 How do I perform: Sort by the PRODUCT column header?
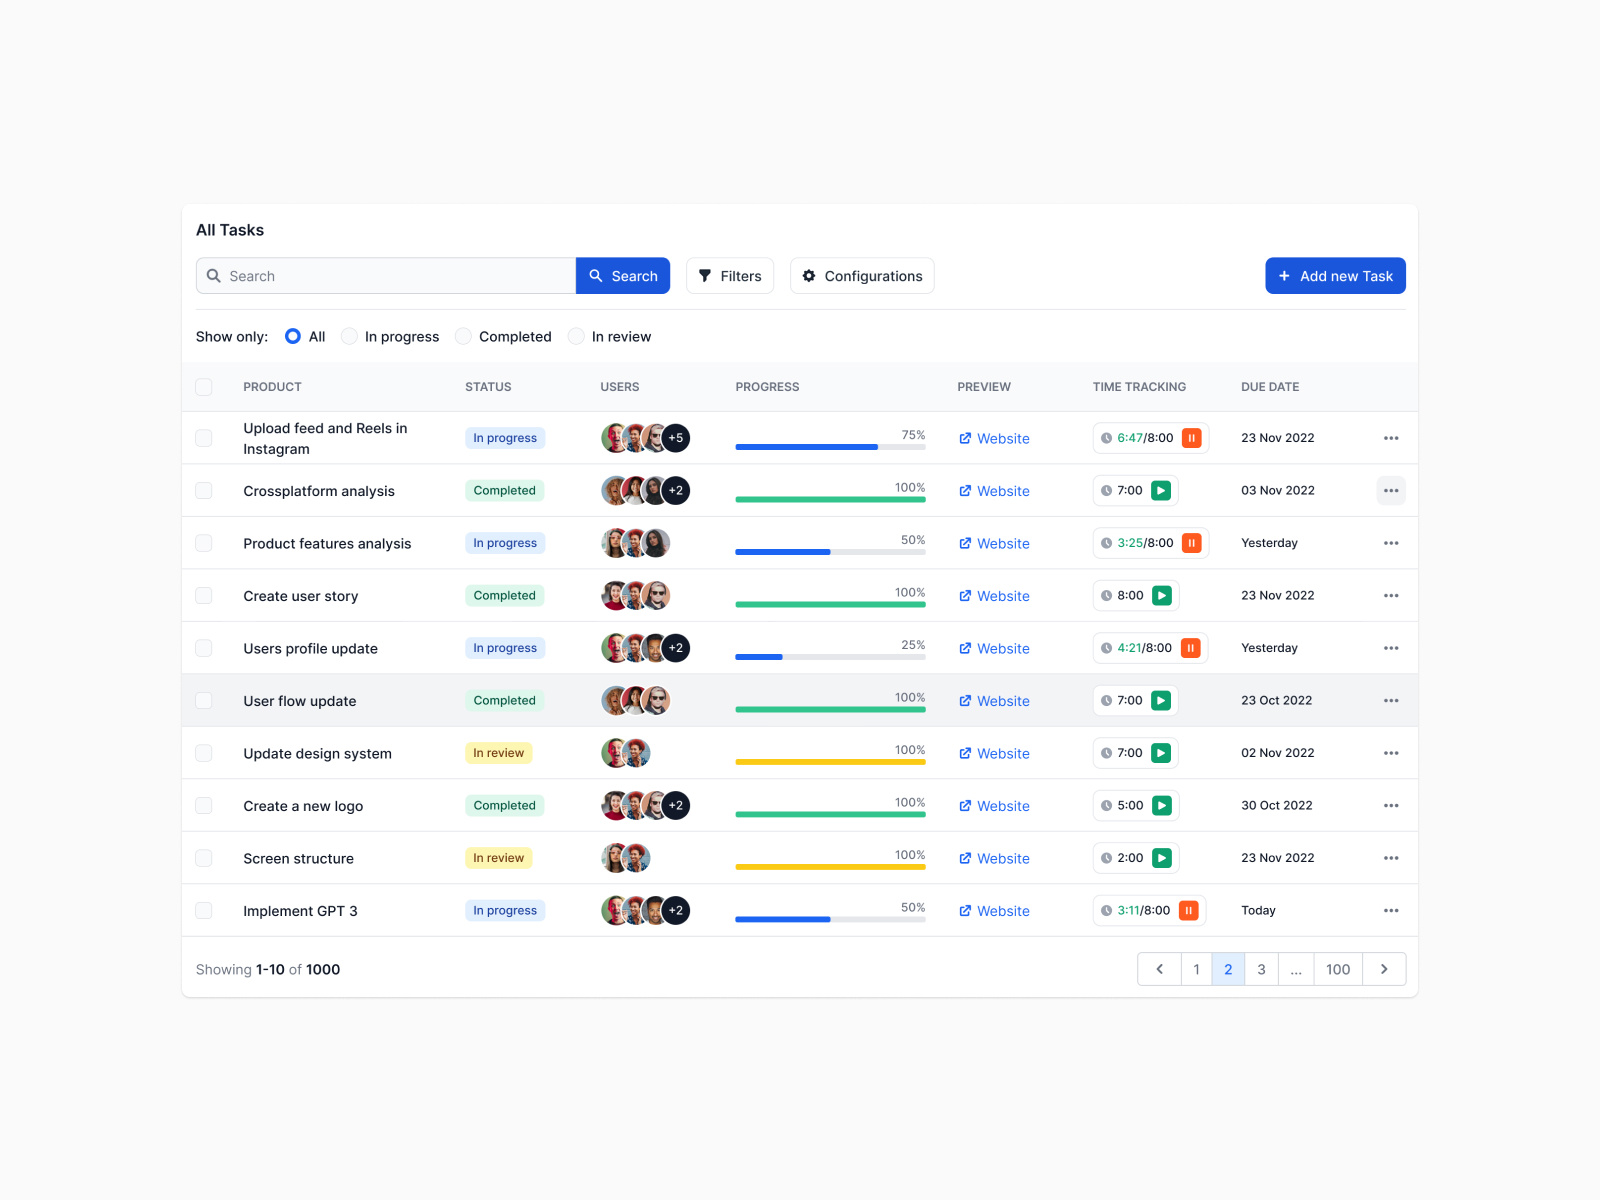[272, 387]
